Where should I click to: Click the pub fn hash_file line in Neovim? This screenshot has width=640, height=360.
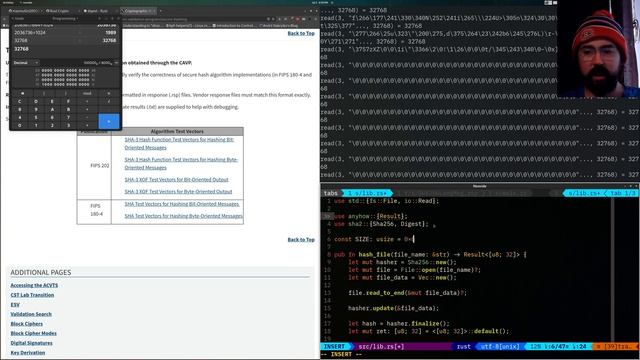click(430, 254)
